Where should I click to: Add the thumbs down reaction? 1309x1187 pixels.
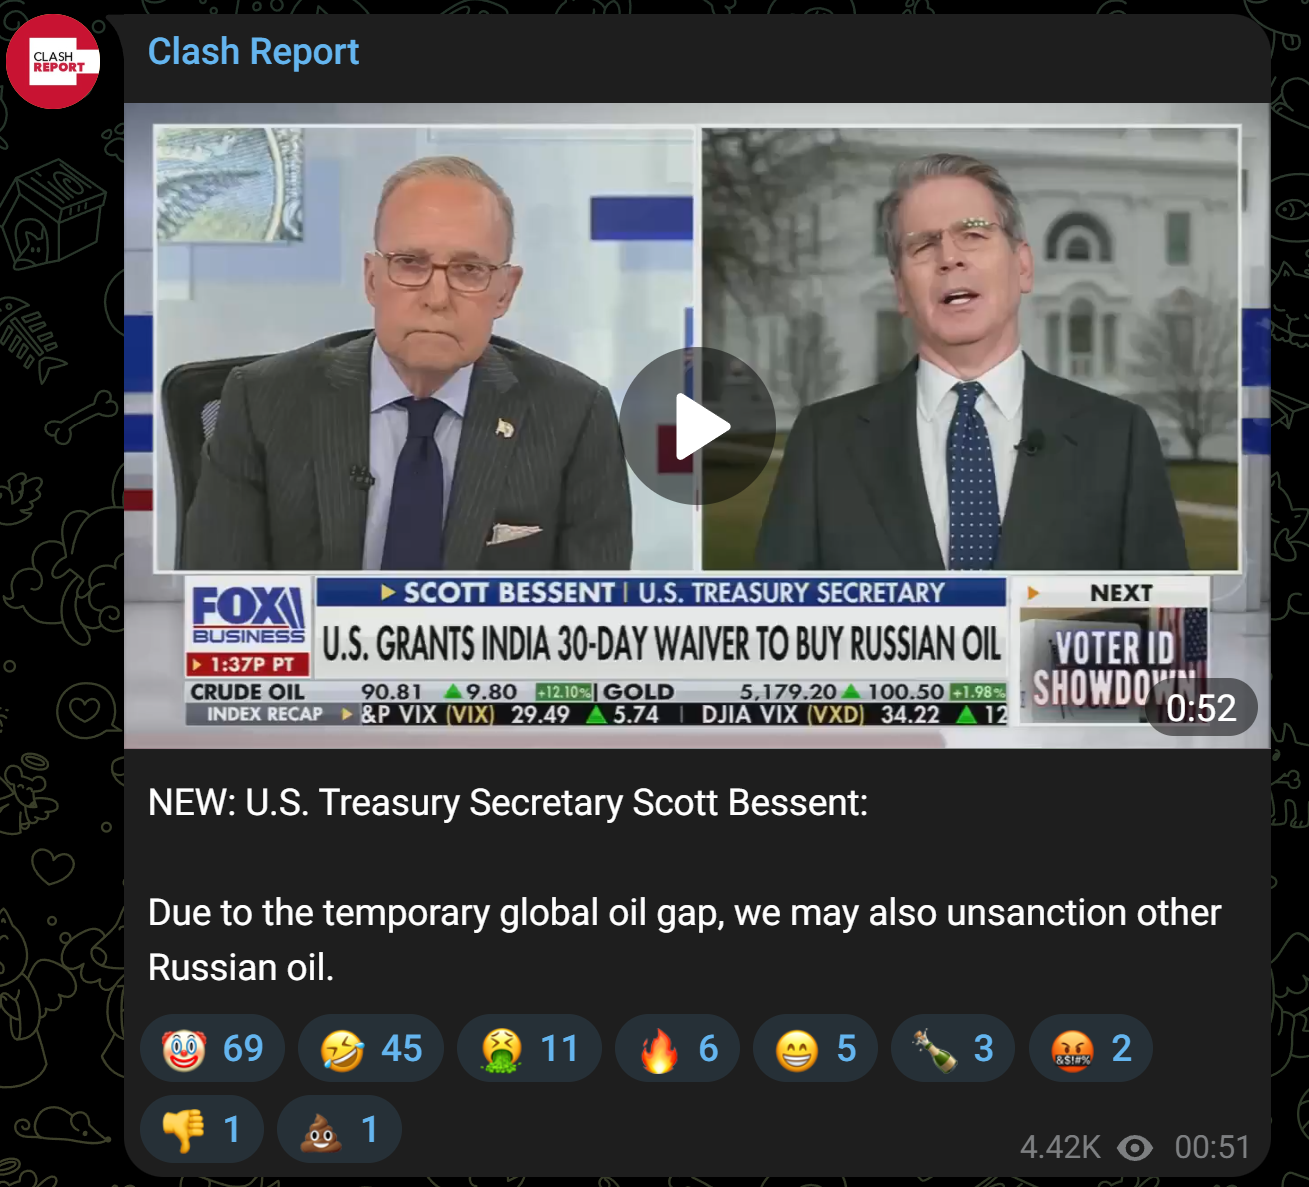tap(202, 1129)
